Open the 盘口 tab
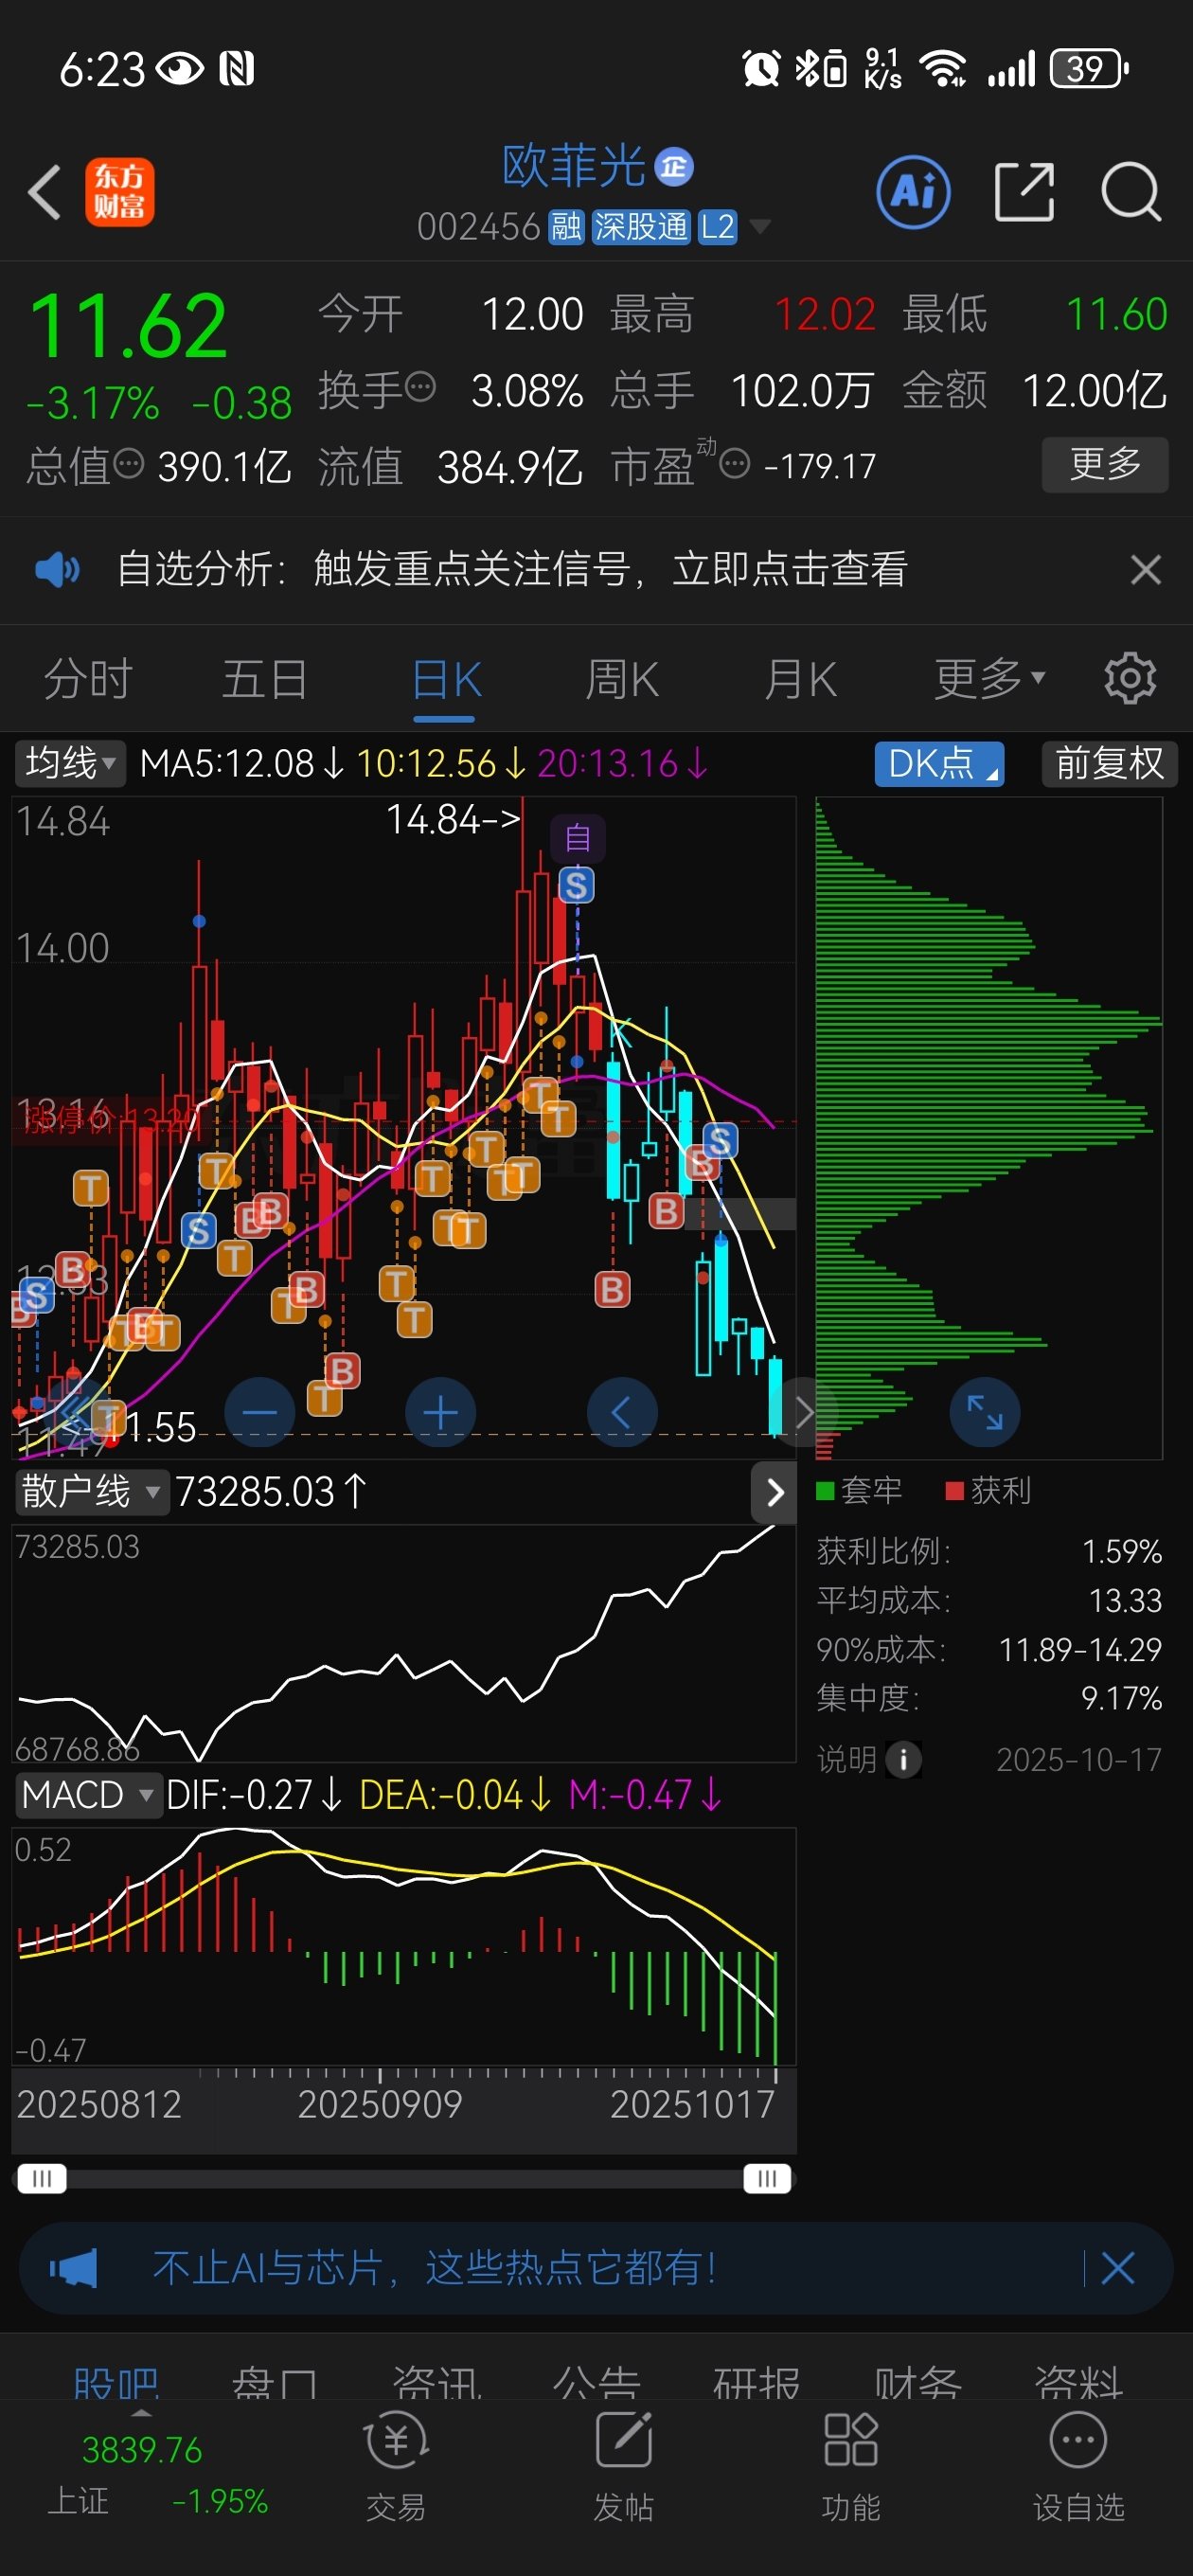 [275, 2383]
